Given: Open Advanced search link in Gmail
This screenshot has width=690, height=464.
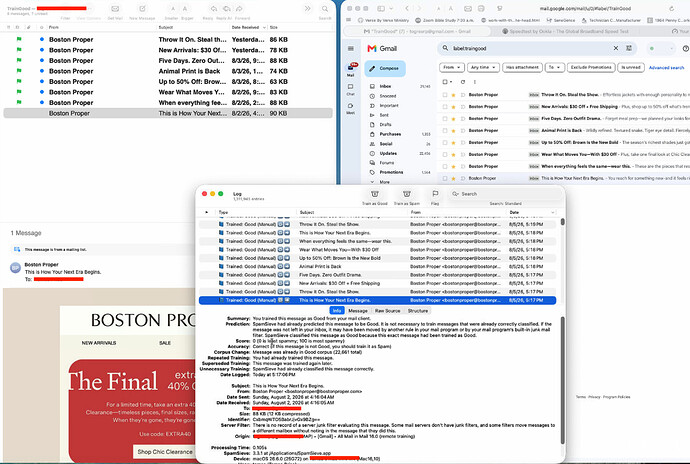Looking at the screenshot, I should point(666,68).
